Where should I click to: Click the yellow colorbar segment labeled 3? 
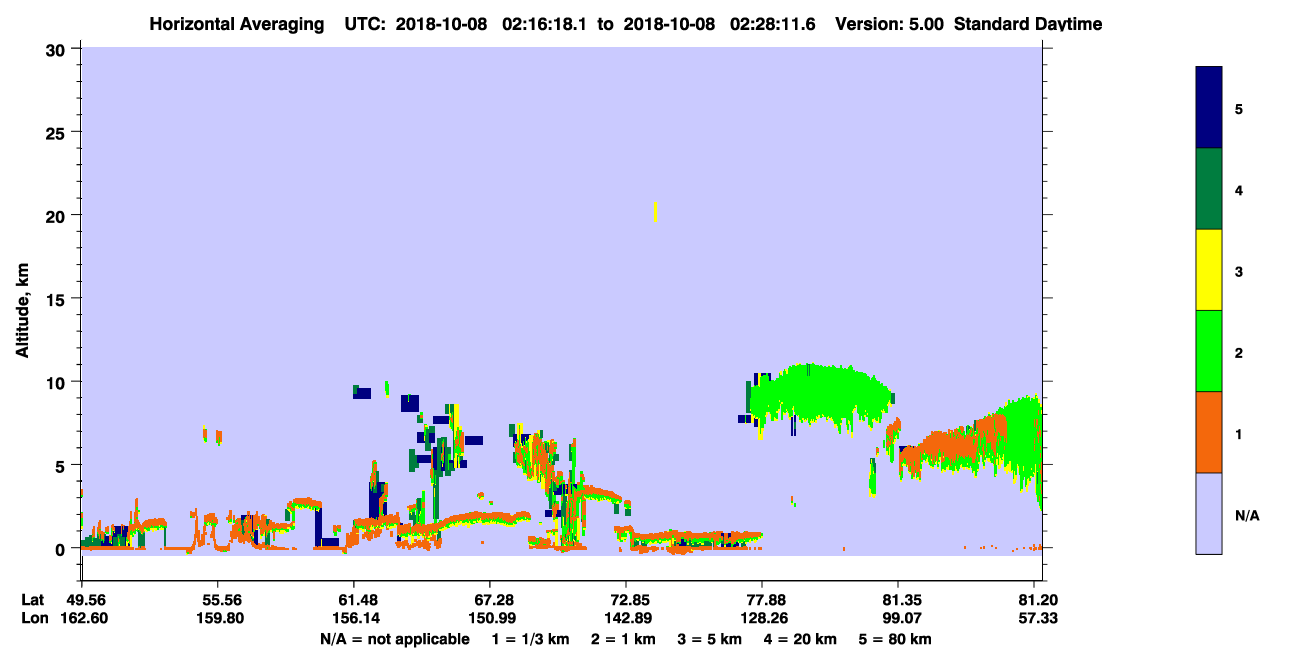tap(1209, 270)
